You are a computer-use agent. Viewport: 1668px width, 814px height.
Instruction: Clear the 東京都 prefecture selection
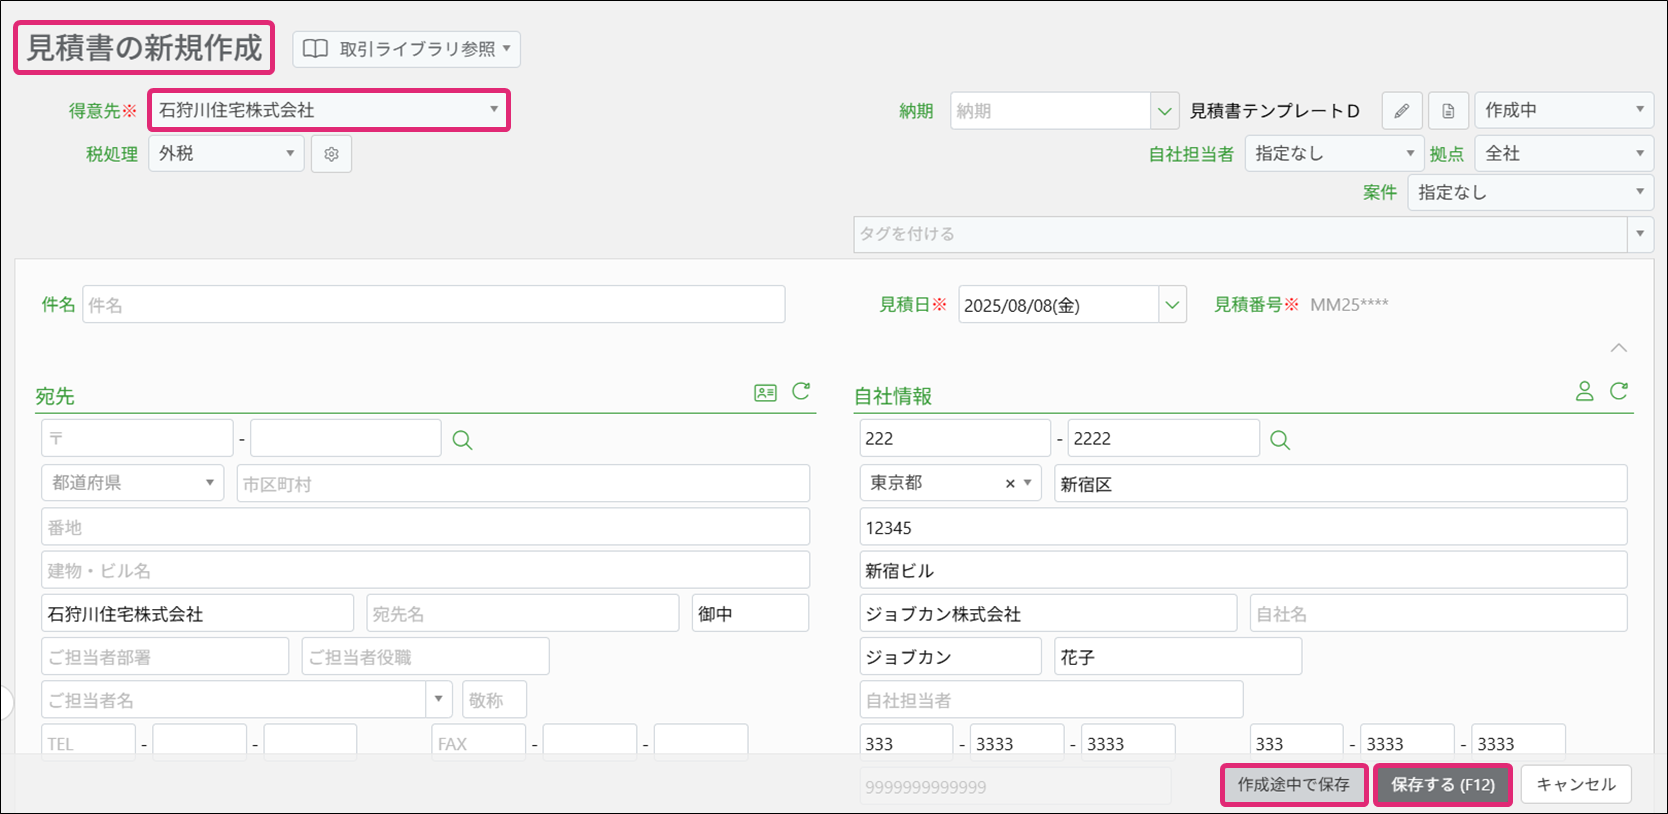1010,484
